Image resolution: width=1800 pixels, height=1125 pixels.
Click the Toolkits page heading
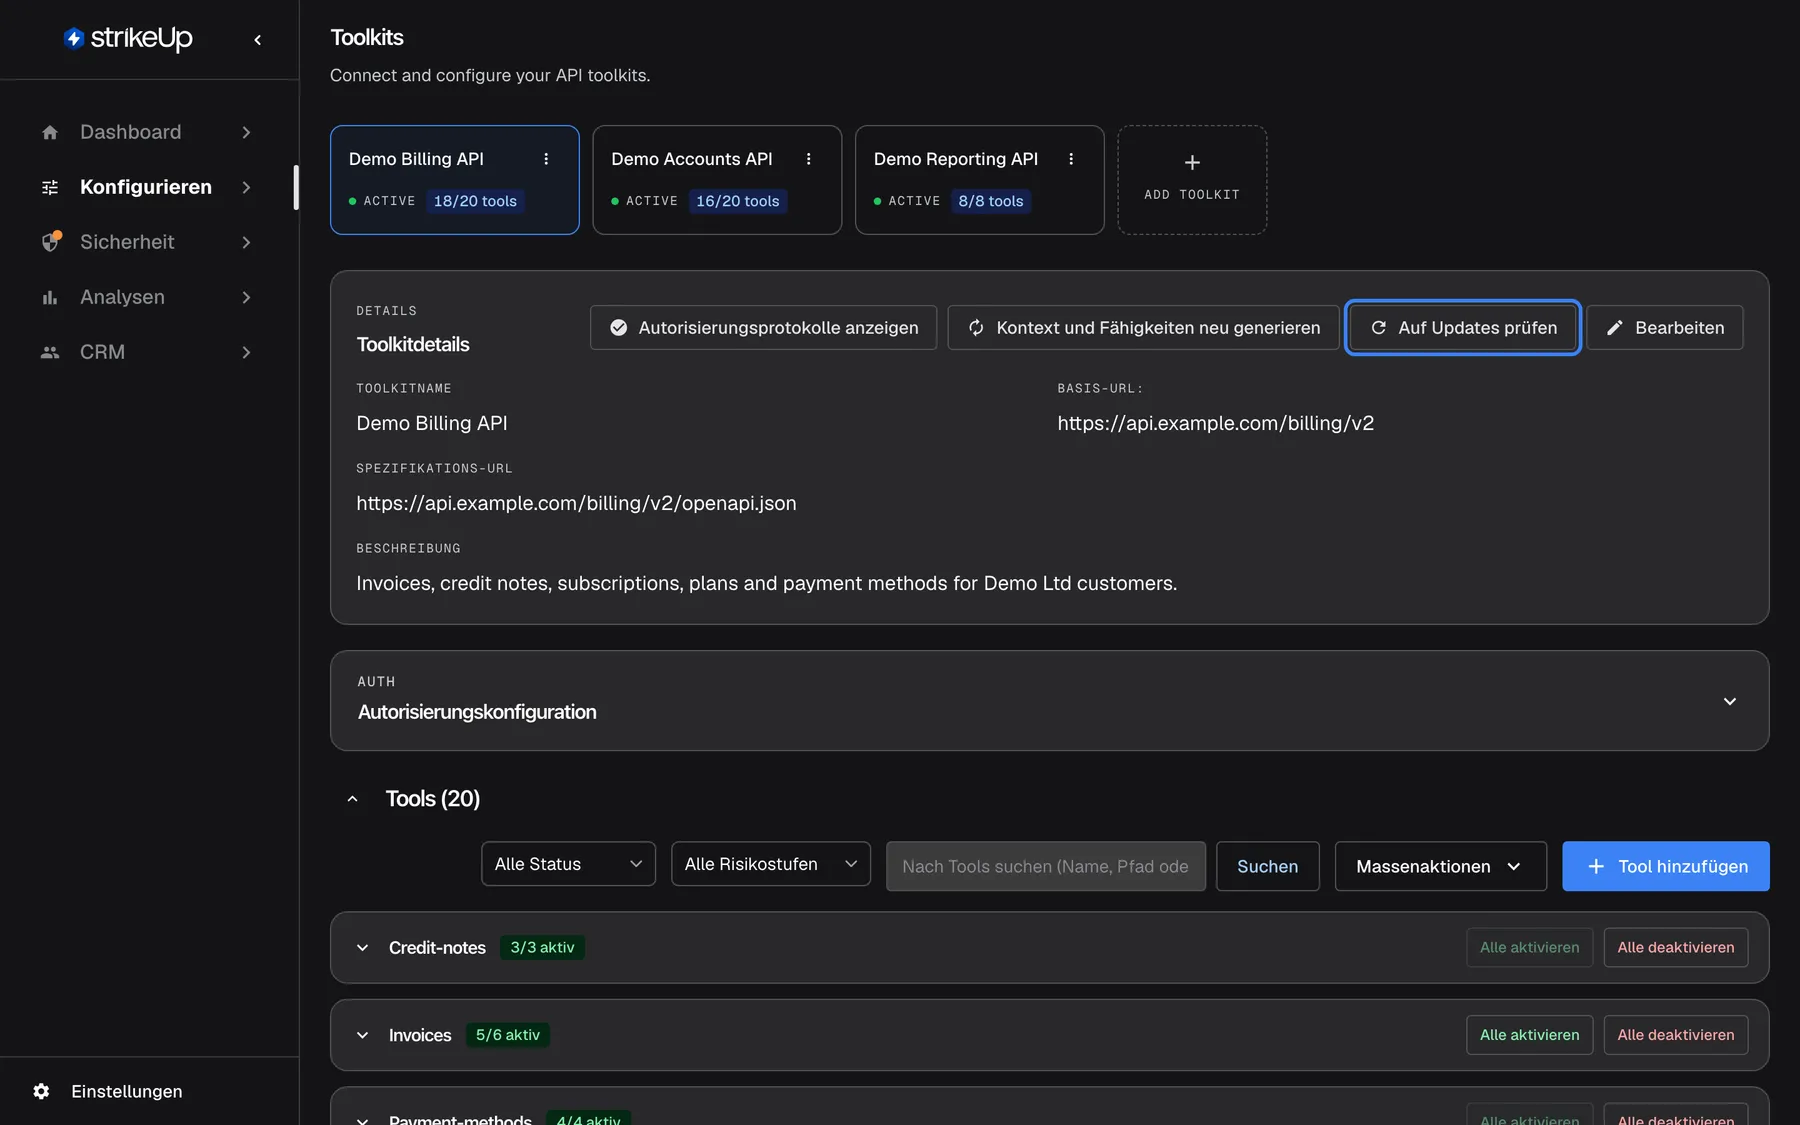[367, 38]
